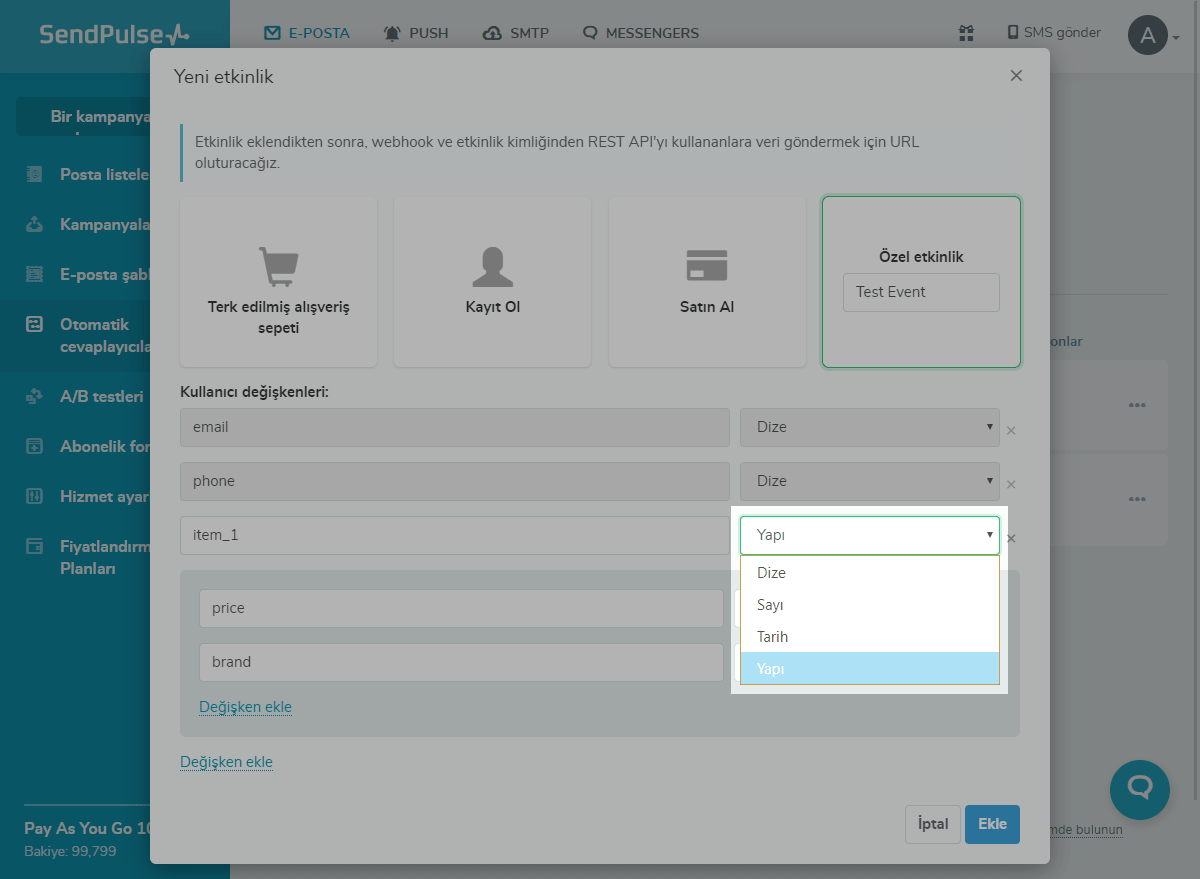
Task: Close the Yeni etkinlik dialog
Action: coord(1016,76)
